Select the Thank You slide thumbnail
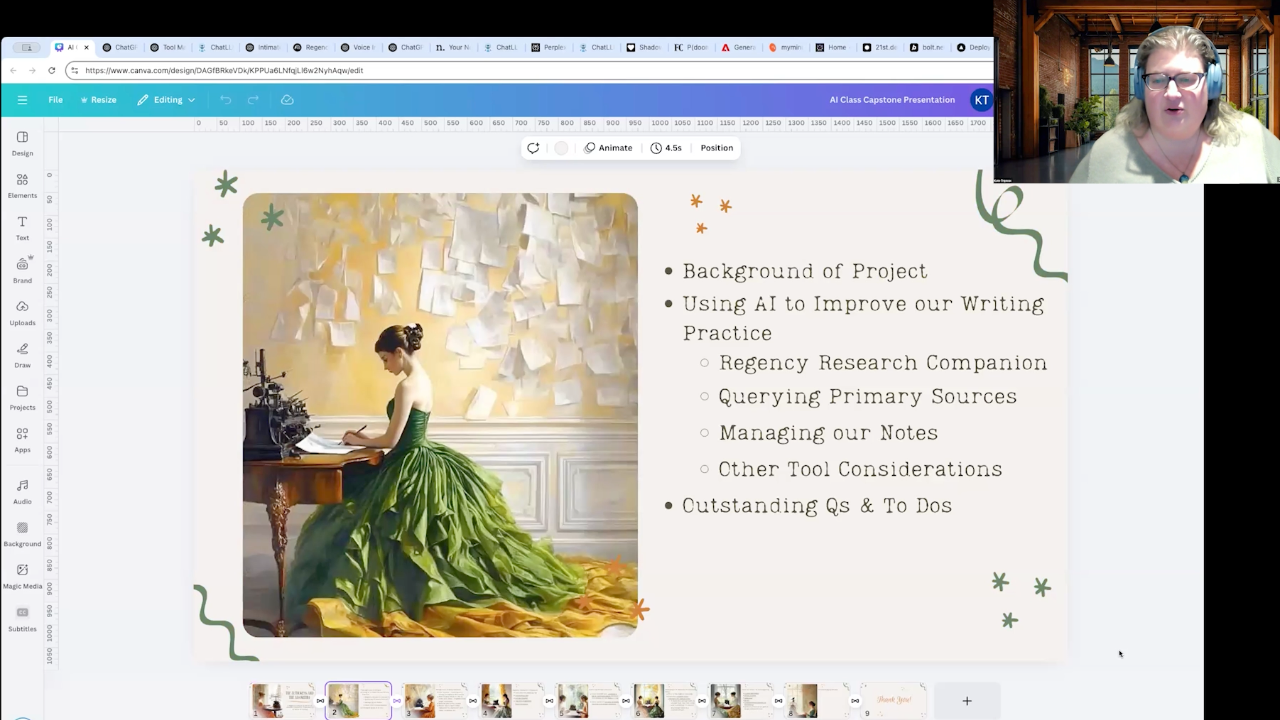 [894, 700]
